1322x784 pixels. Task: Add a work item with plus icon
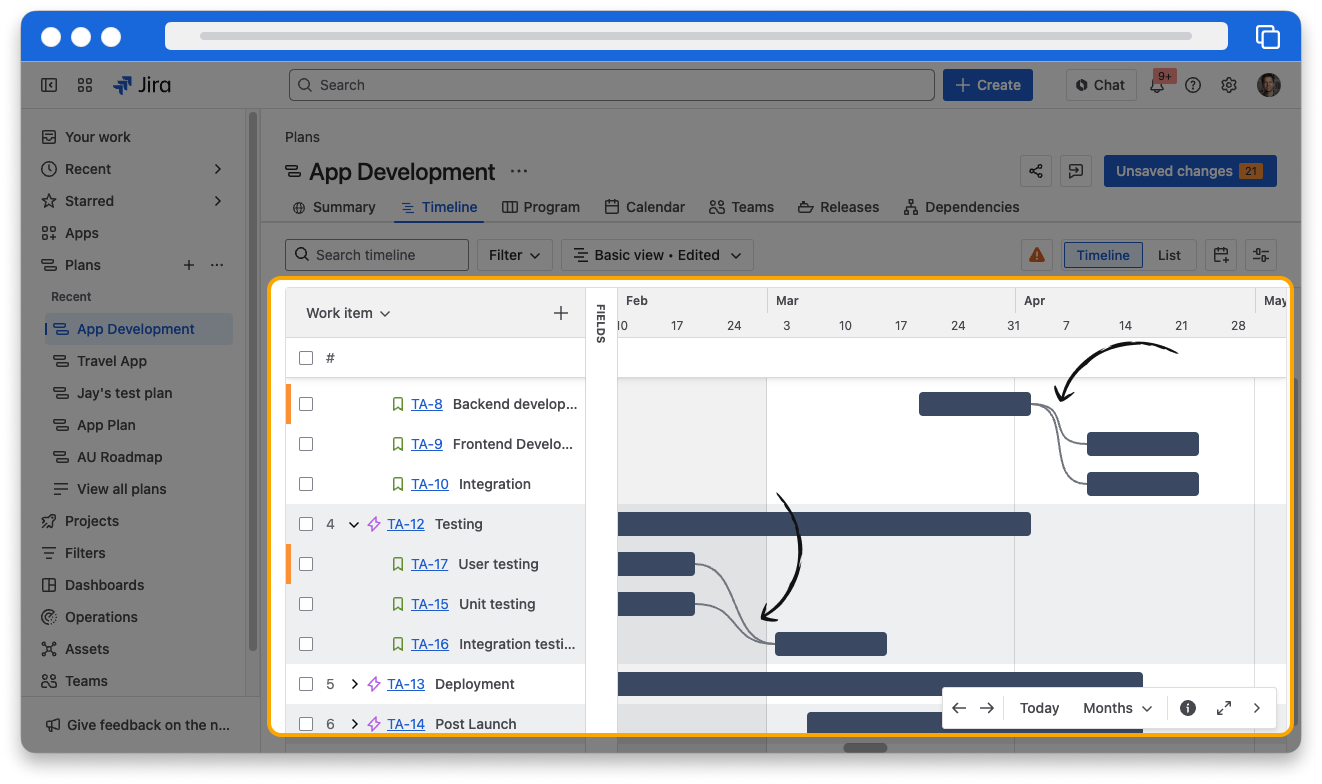tap(561, 313)
